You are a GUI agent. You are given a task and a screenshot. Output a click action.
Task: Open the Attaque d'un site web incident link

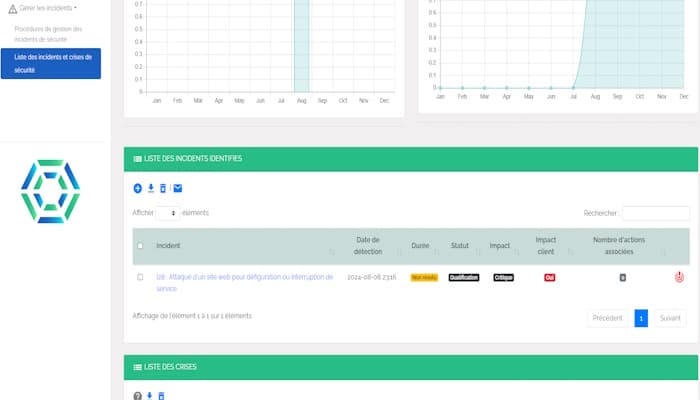tap(245, 283)
